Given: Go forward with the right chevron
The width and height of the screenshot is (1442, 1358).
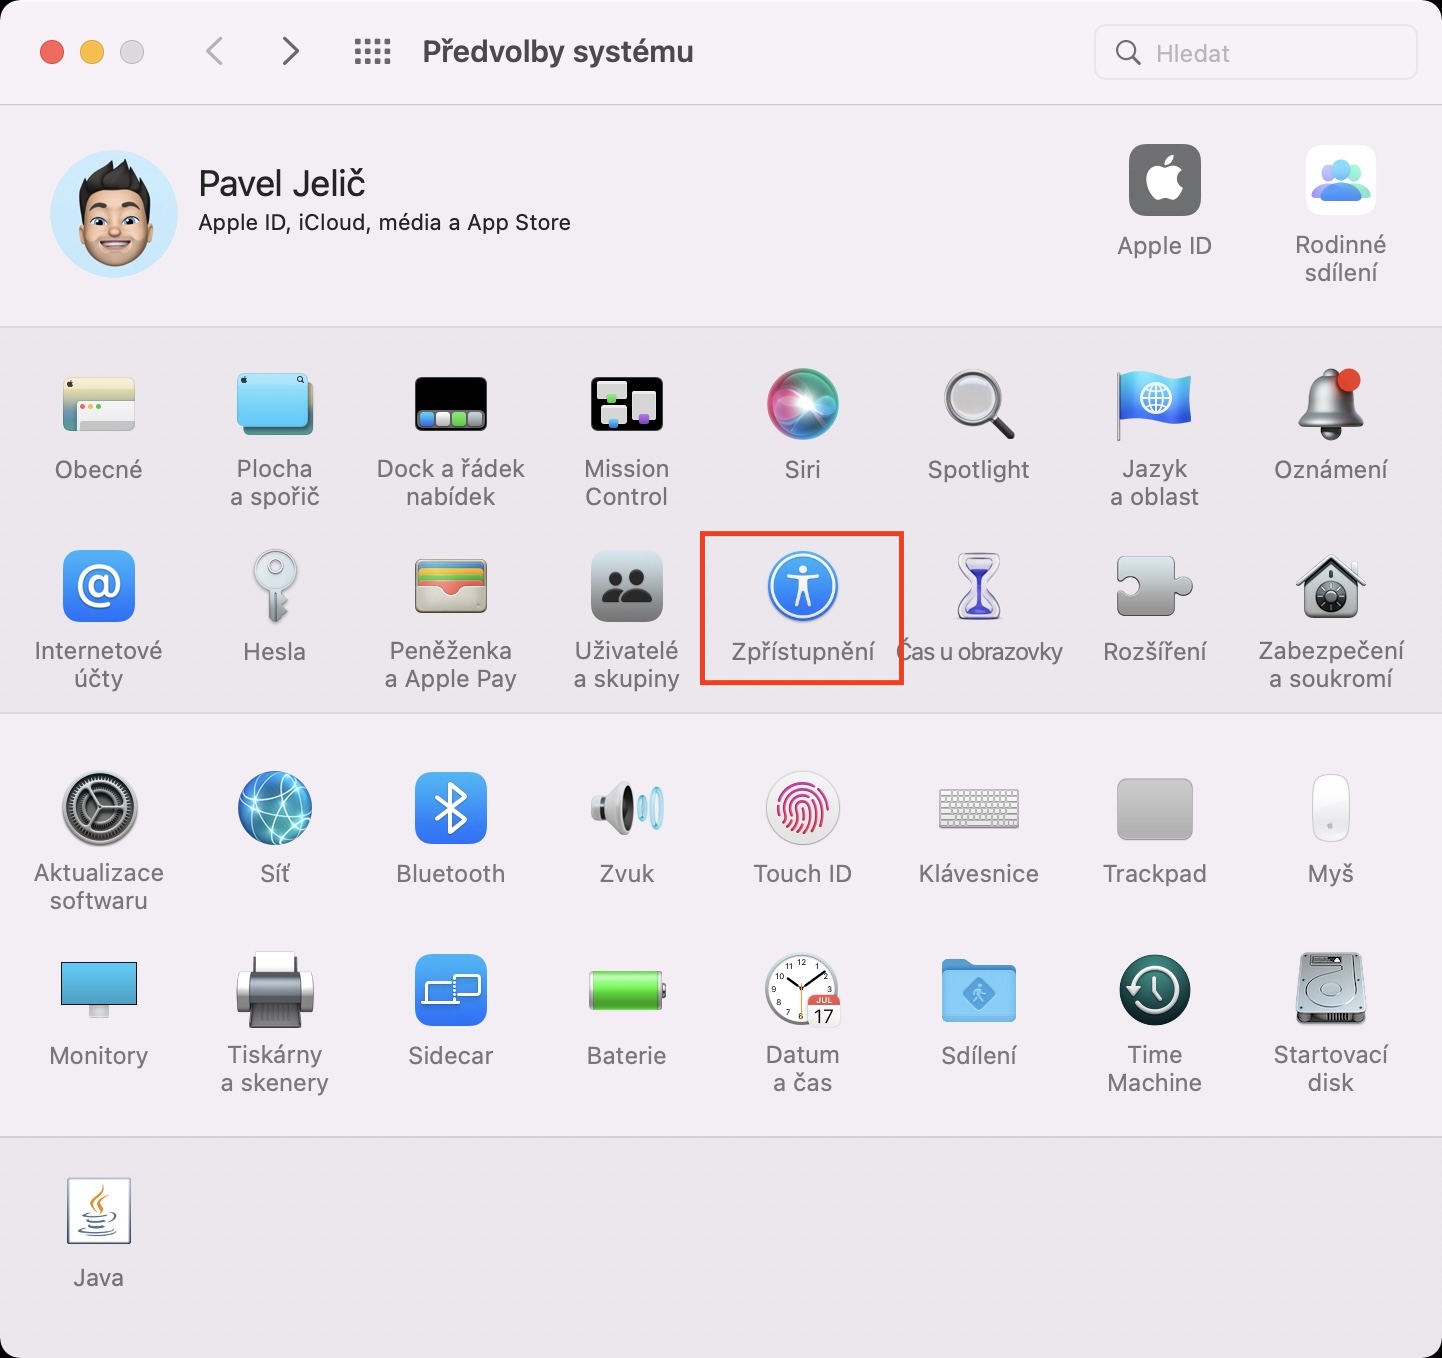Looking at the screenshot, I should pos(290,51).
